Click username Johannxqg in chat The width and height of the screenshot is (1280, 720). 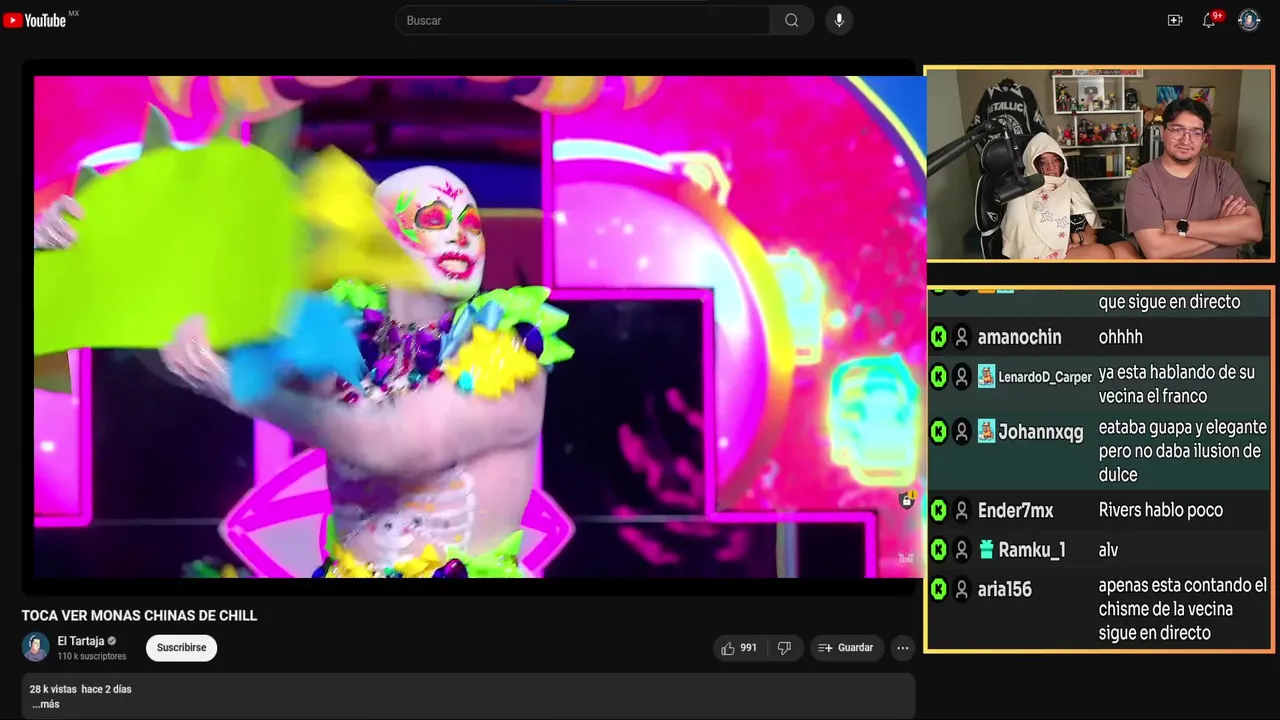pyautogui.click(x=1040, y=432)
